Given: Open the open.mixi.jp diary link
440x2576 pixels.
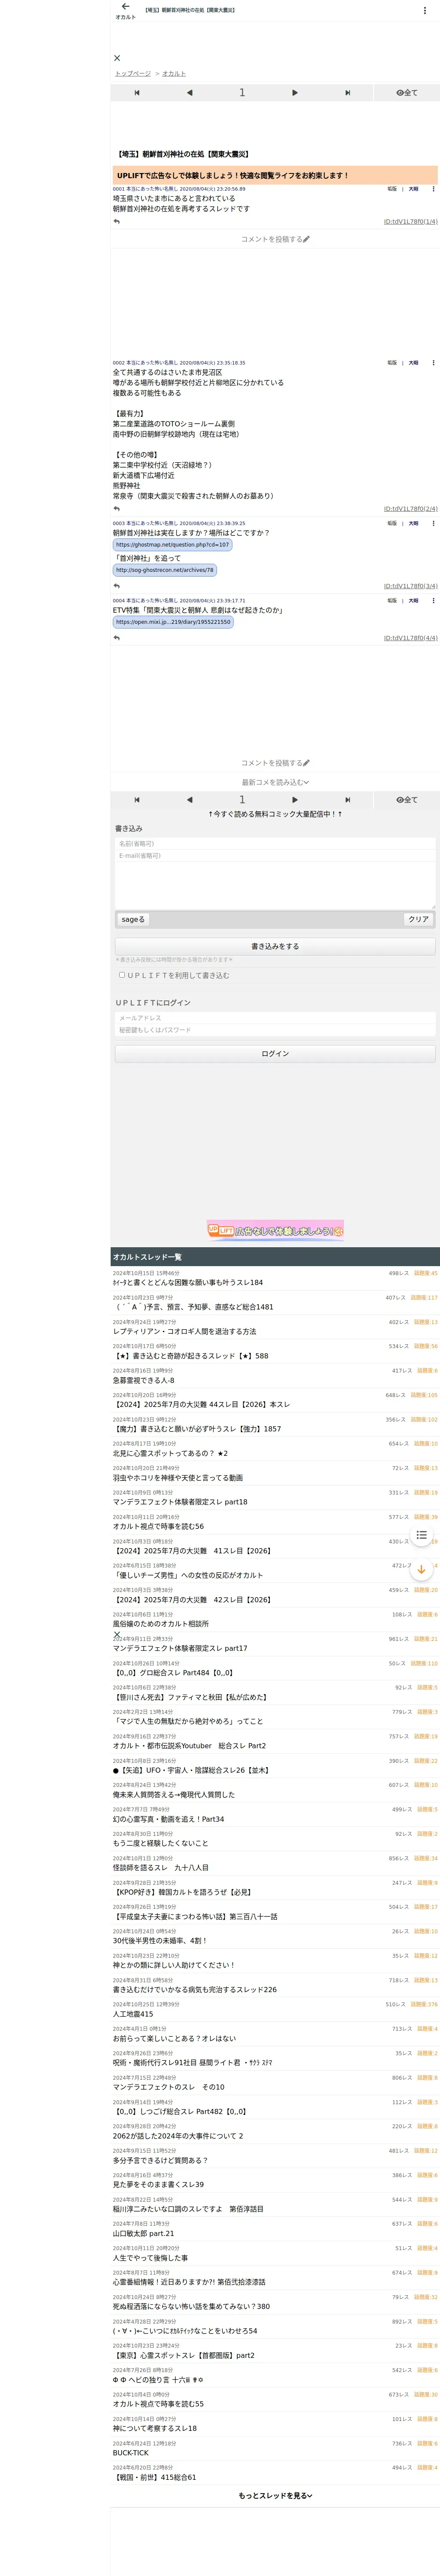Looking at the screenshot, I should [x=173, y=622].
